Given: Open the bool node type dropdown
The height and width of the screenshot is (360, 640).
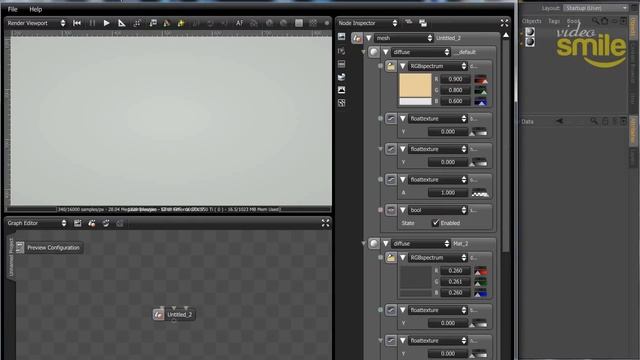Looking at the screenshot, I should [x=438, y=210].
